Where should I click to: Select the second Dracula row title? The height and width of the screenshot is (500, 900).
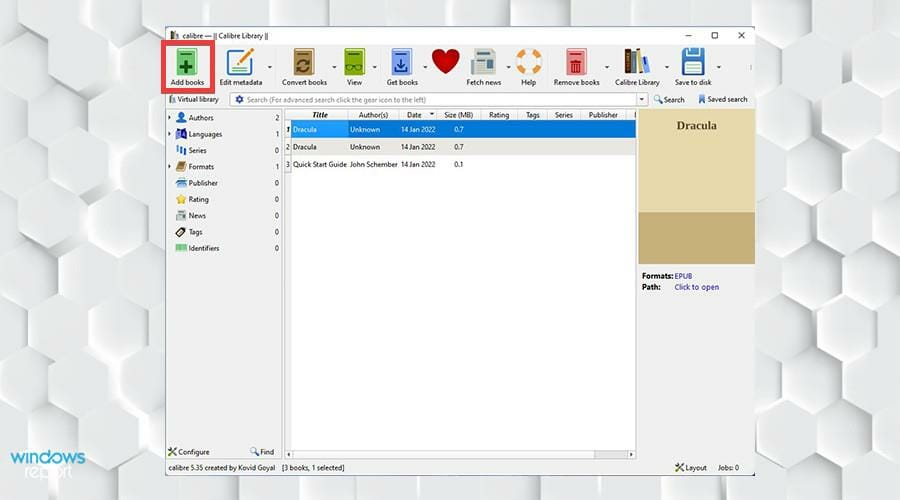(x=304, y=147)
